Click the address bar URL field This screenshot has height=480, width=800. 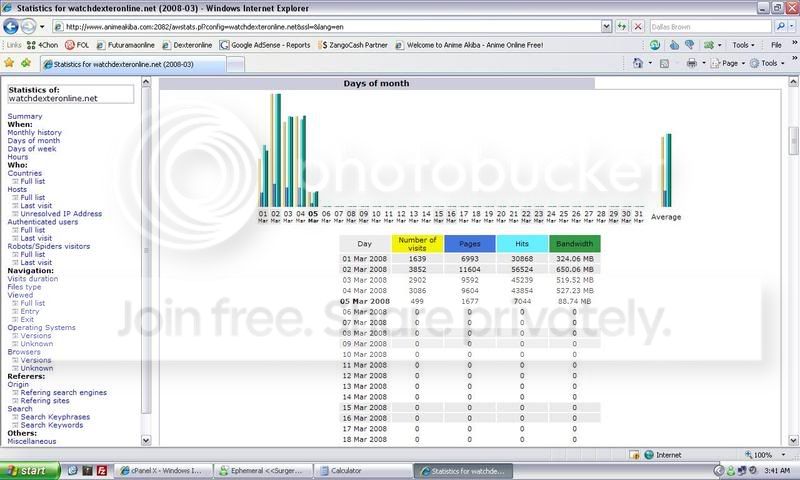[327, 27]
